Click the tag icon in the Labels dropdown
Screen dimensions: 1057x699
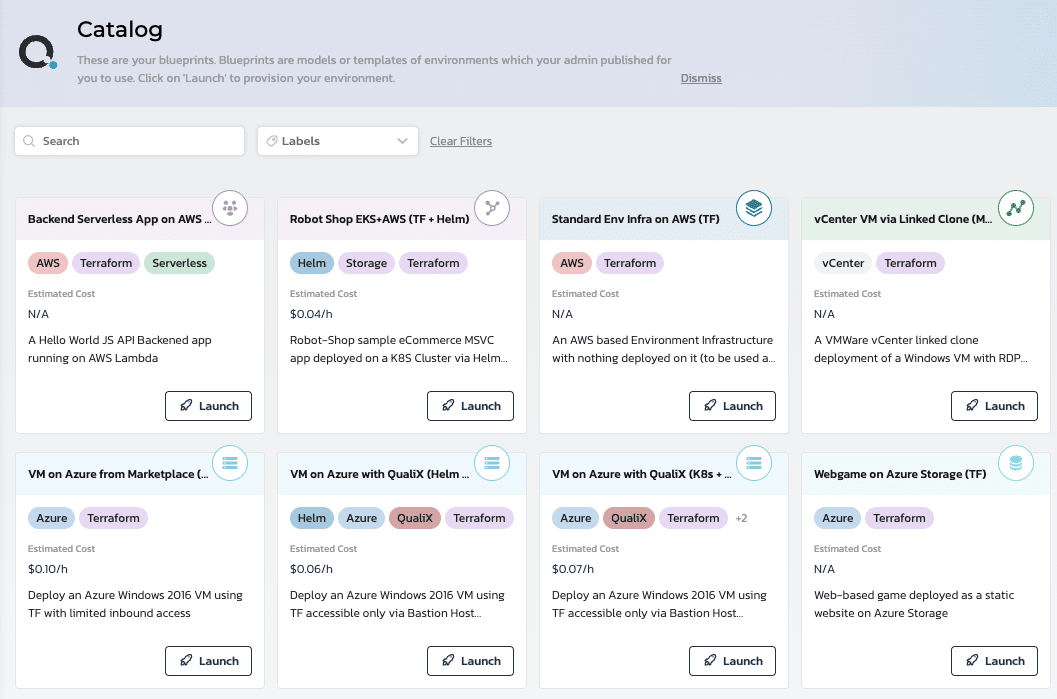[x=272, y=141]
